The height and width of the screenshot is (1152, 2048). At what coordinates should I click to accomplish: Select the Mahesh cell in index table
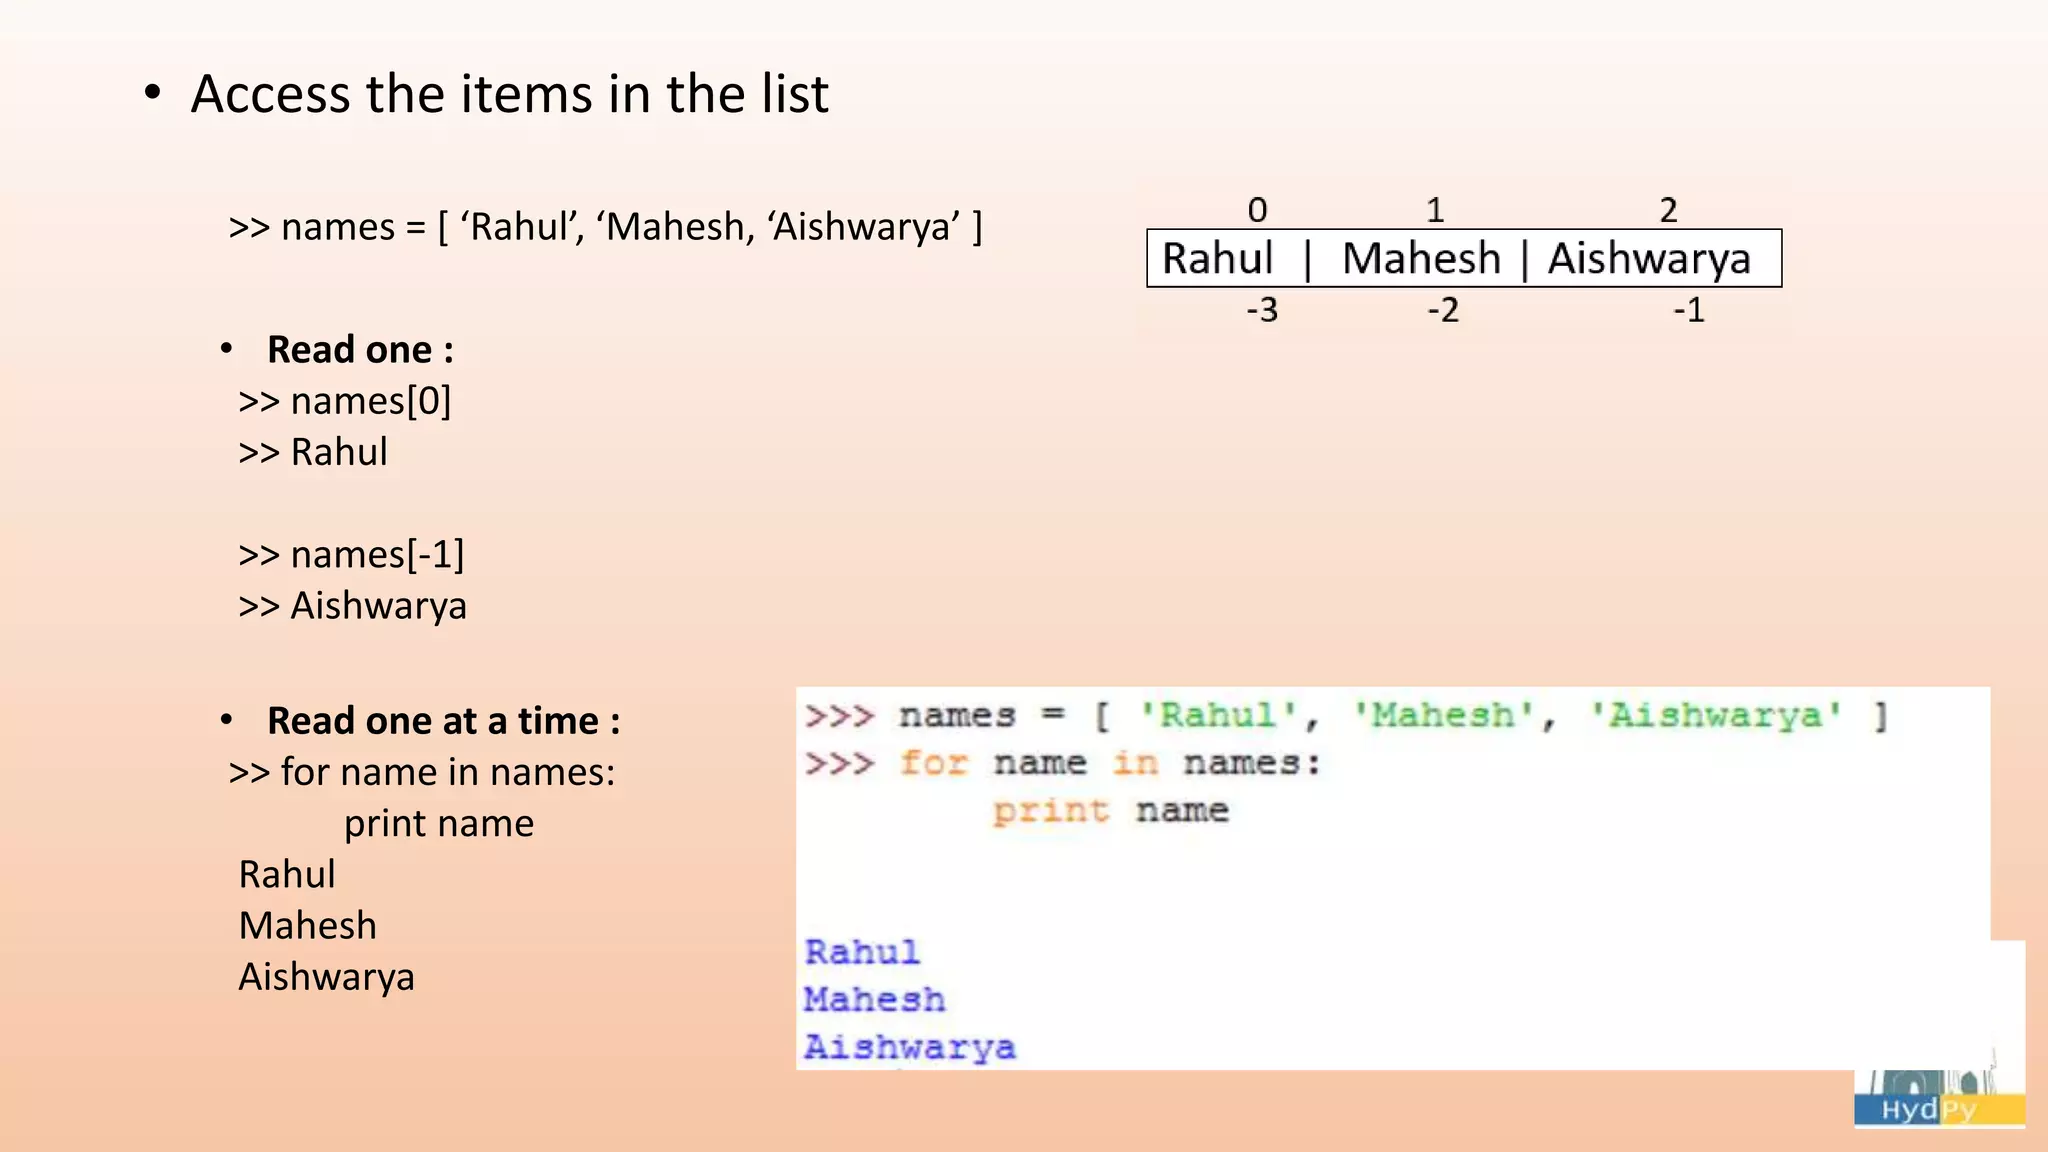coord(1421,259)
